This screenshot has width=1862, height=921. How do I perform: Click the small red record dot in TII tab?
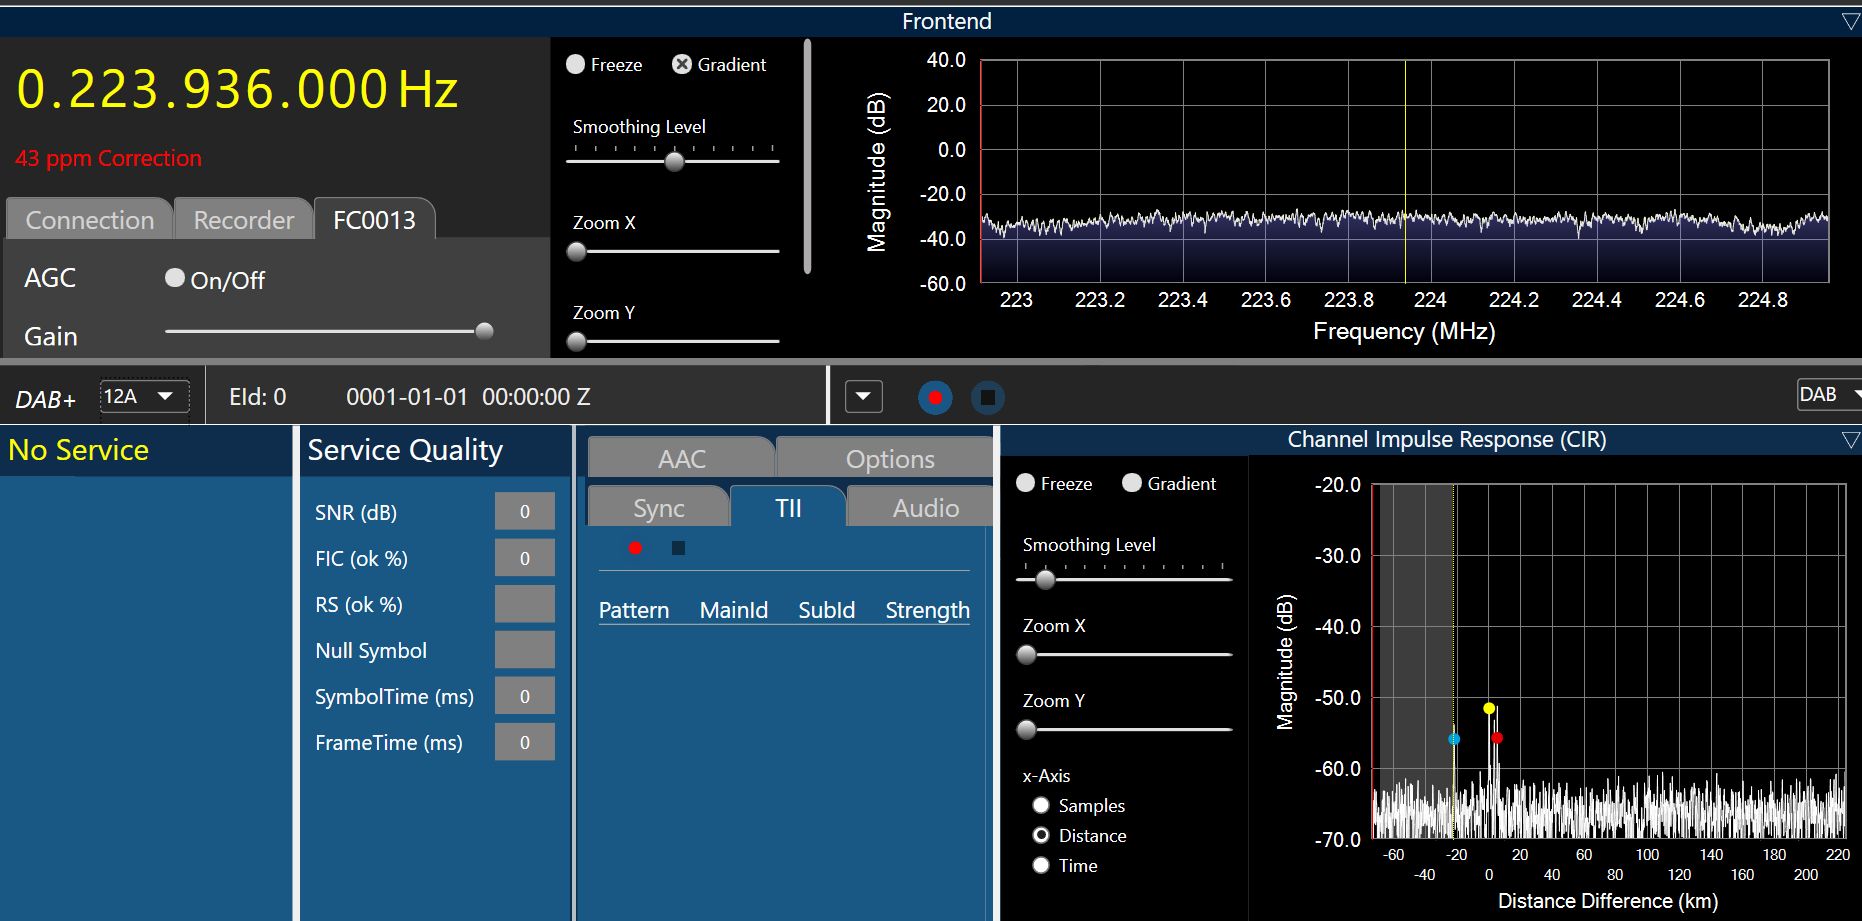(635, 548)
